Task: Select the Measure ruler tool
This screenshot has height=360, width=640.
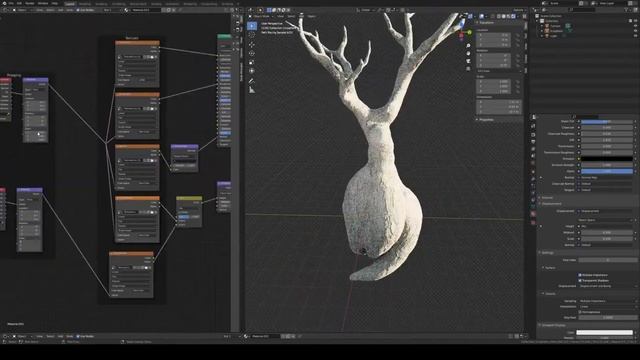Action: tap(252, 90)
